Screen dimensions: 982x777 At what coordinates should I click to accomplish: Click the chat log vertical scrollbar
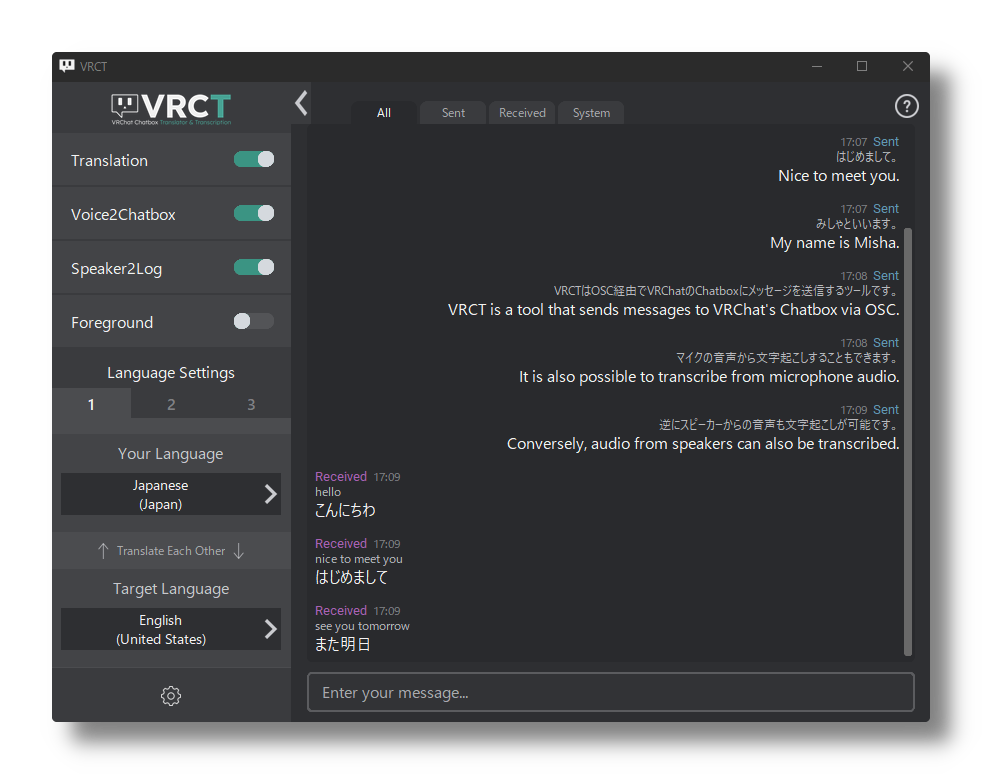pyautogui.click(x=907, y=441)
